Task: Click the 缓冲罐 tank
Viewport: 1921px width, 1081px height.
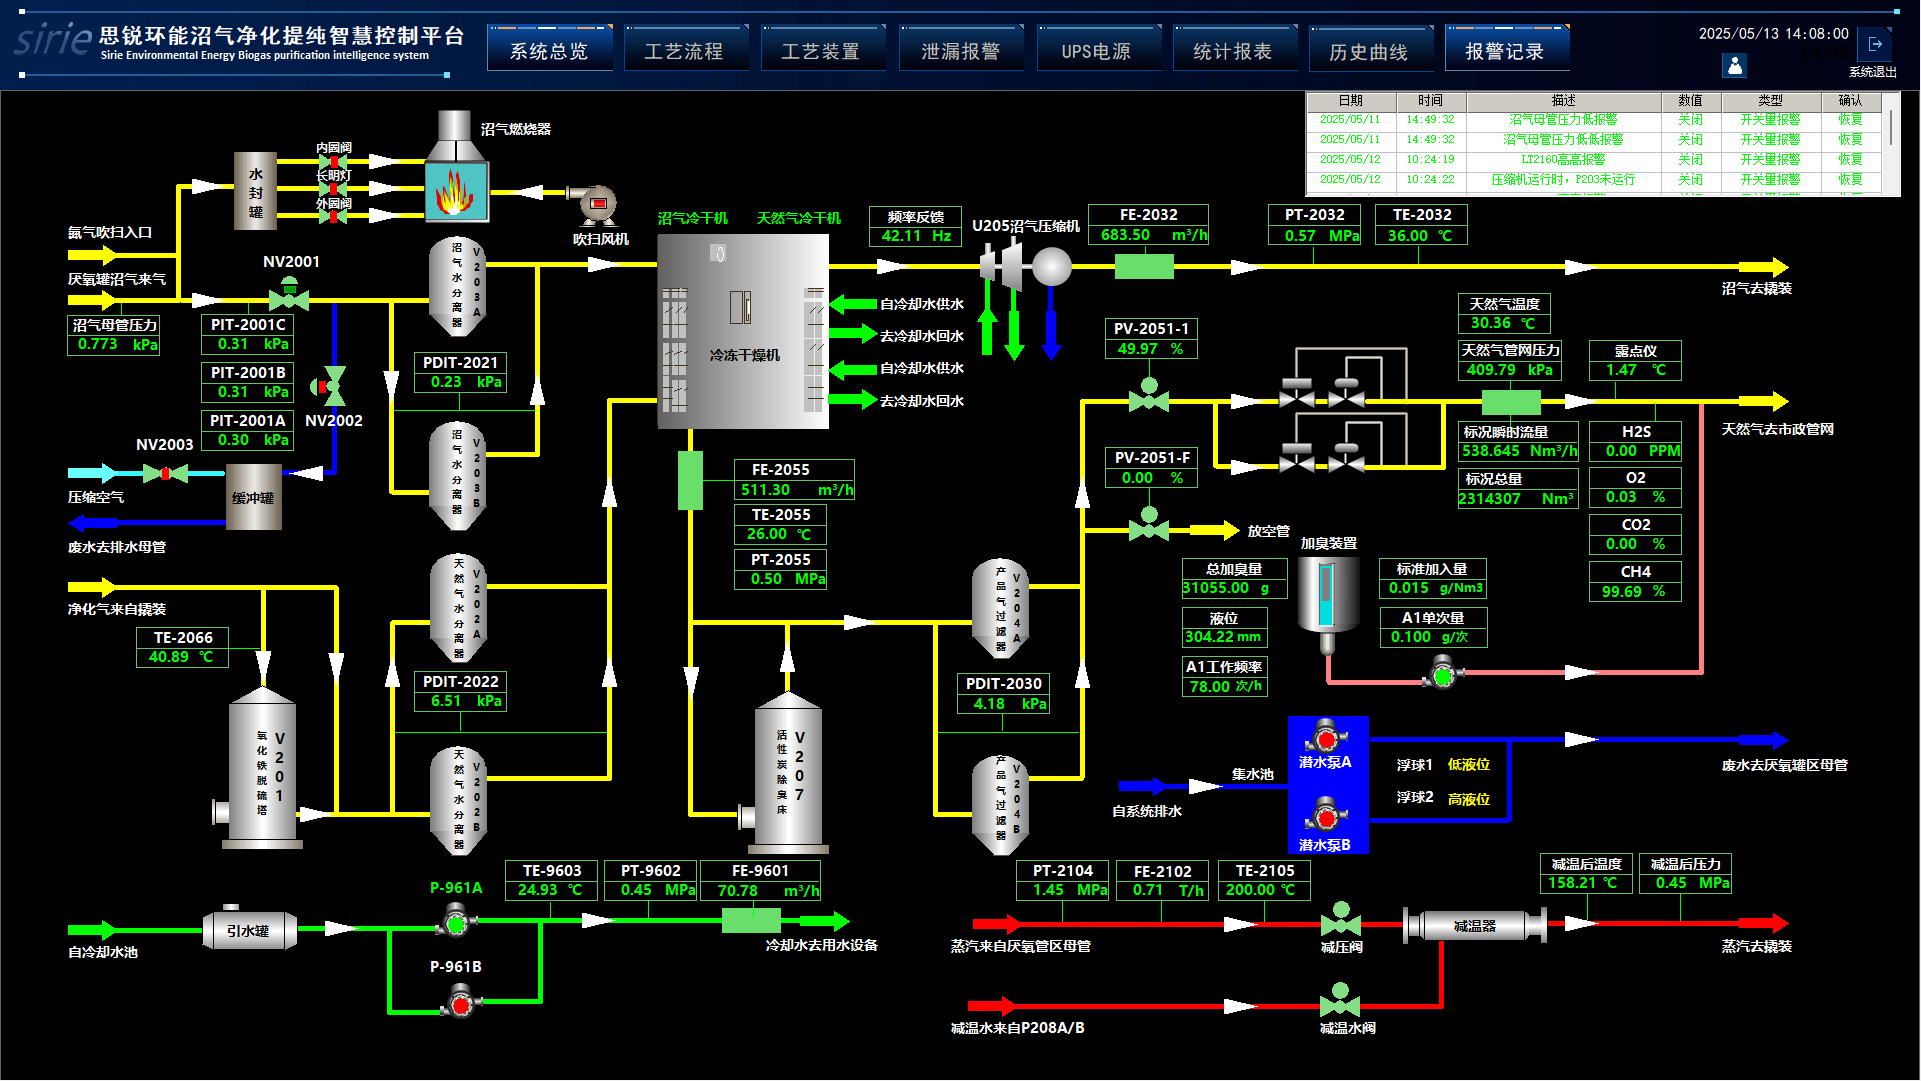Action: click(x=254, y=497)
